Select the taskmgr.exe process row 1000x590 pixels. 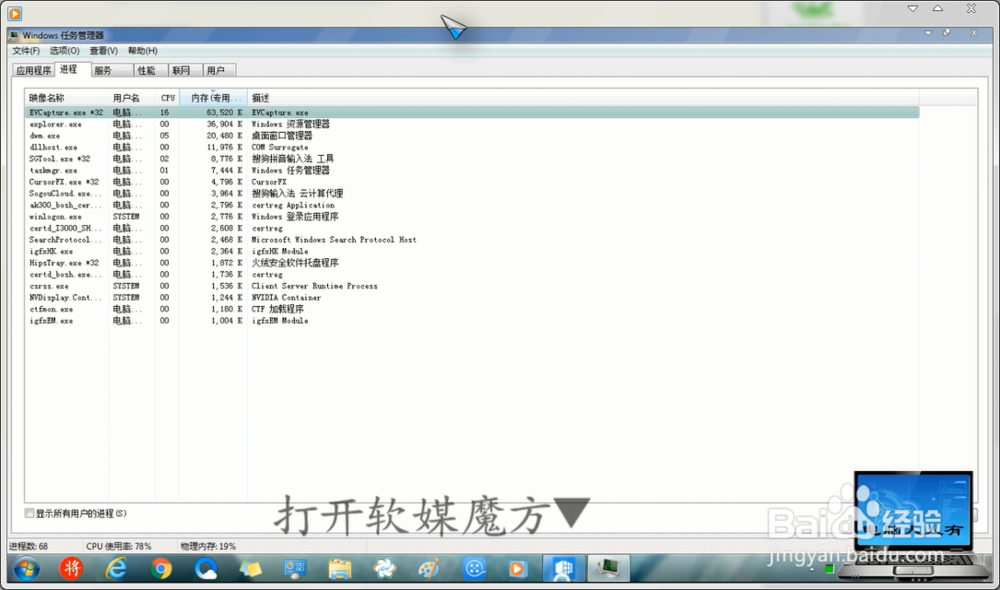472,170
